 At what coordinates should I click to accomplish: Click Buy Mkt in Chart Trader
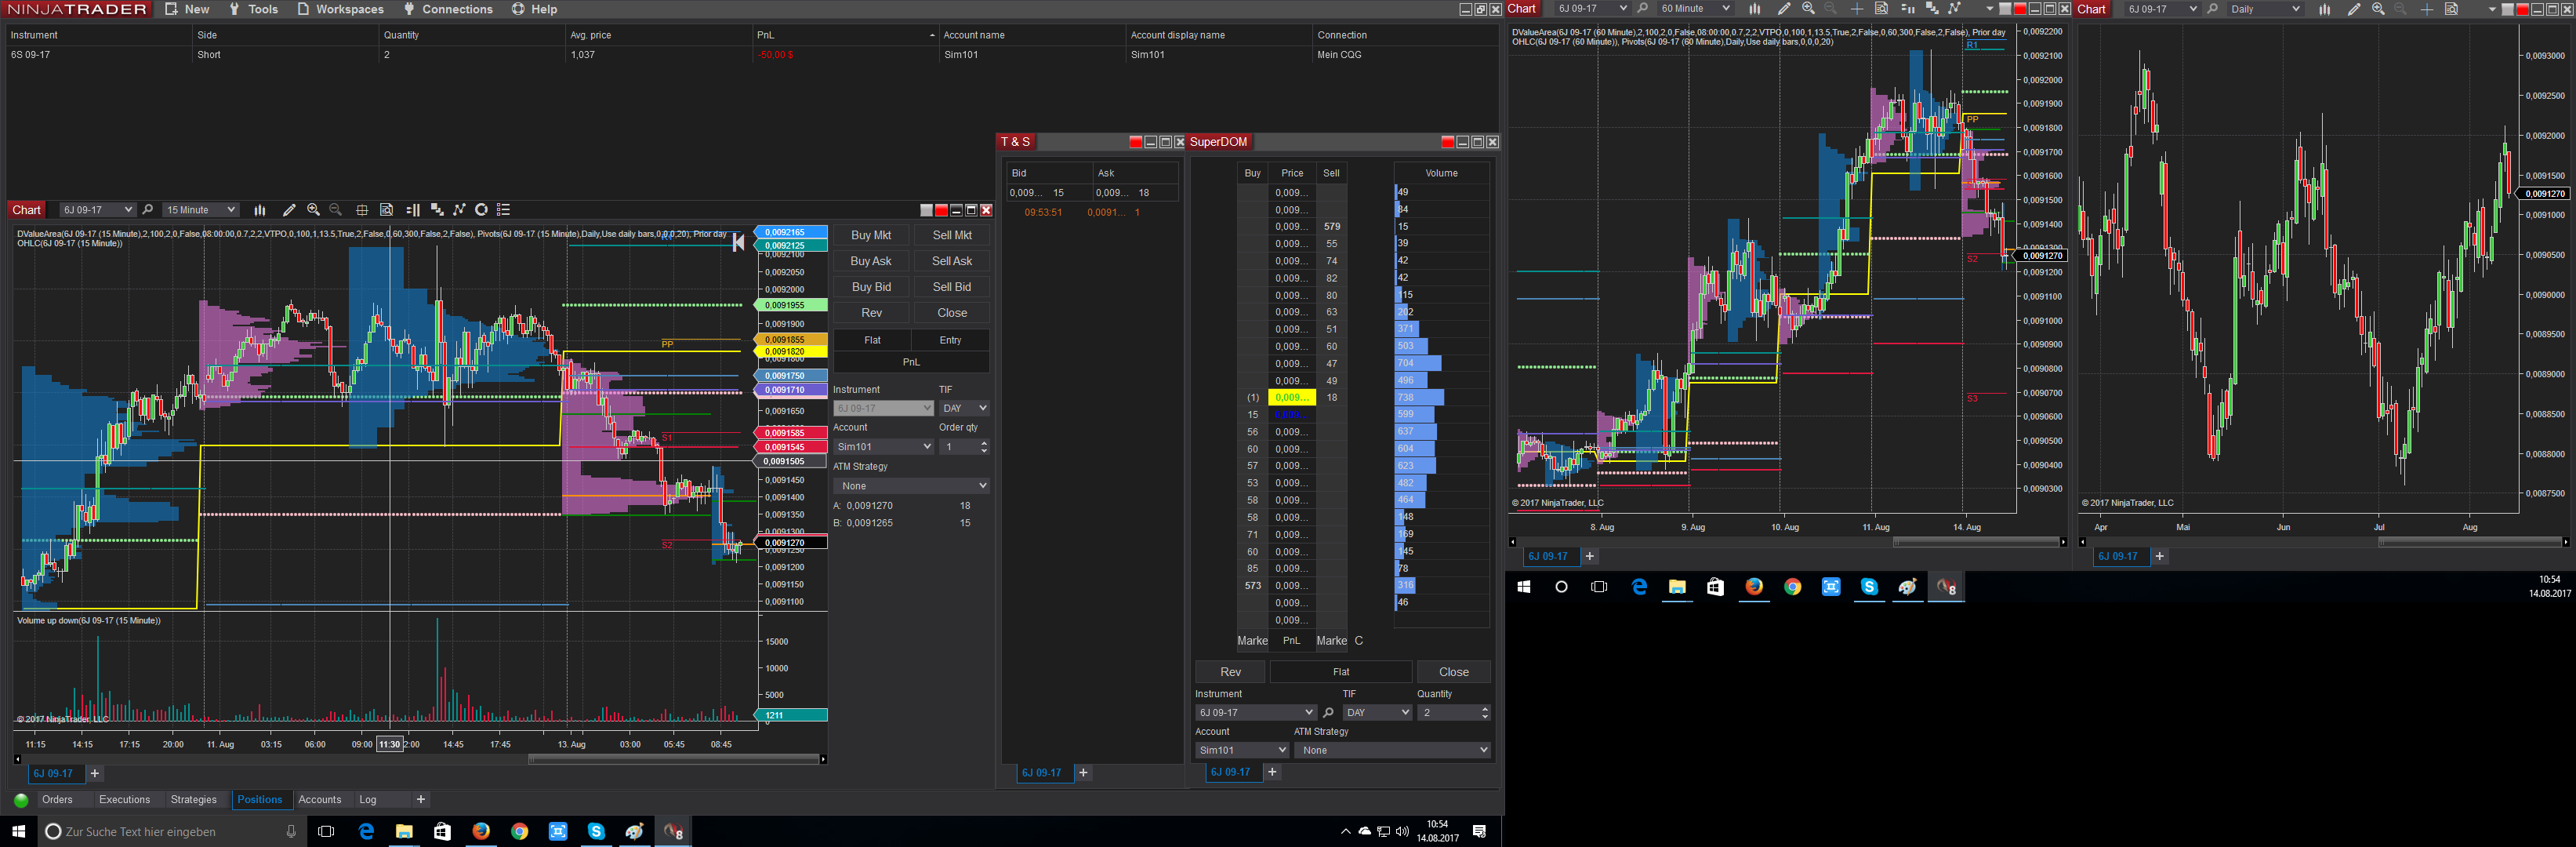click(x=871, y=235)
